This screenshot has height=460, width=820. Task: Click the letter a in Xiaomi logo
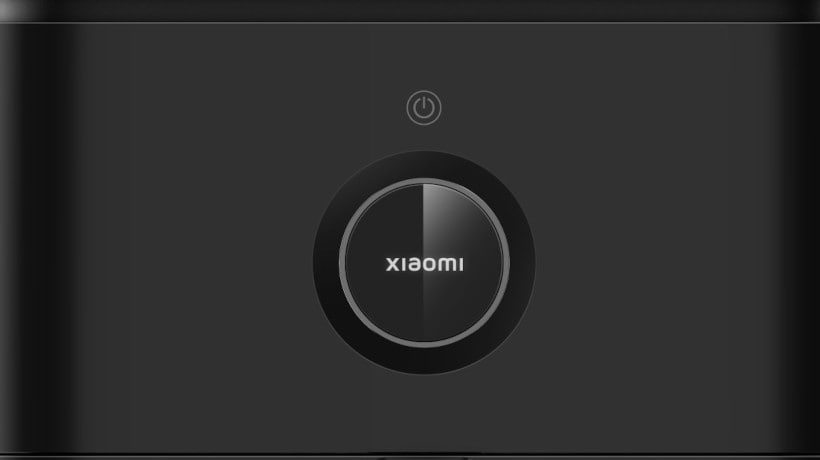pos(412,264)
